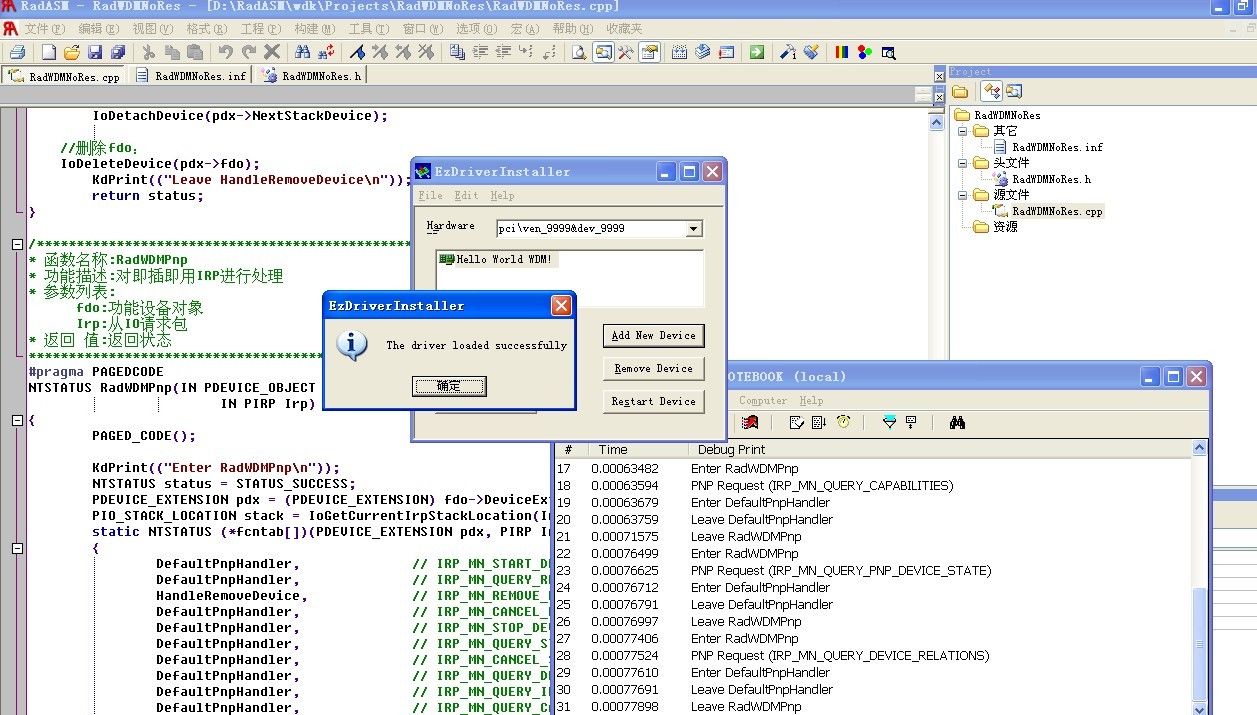Click the Restart Device button
1257x715 pixels.
pos(653,402)
